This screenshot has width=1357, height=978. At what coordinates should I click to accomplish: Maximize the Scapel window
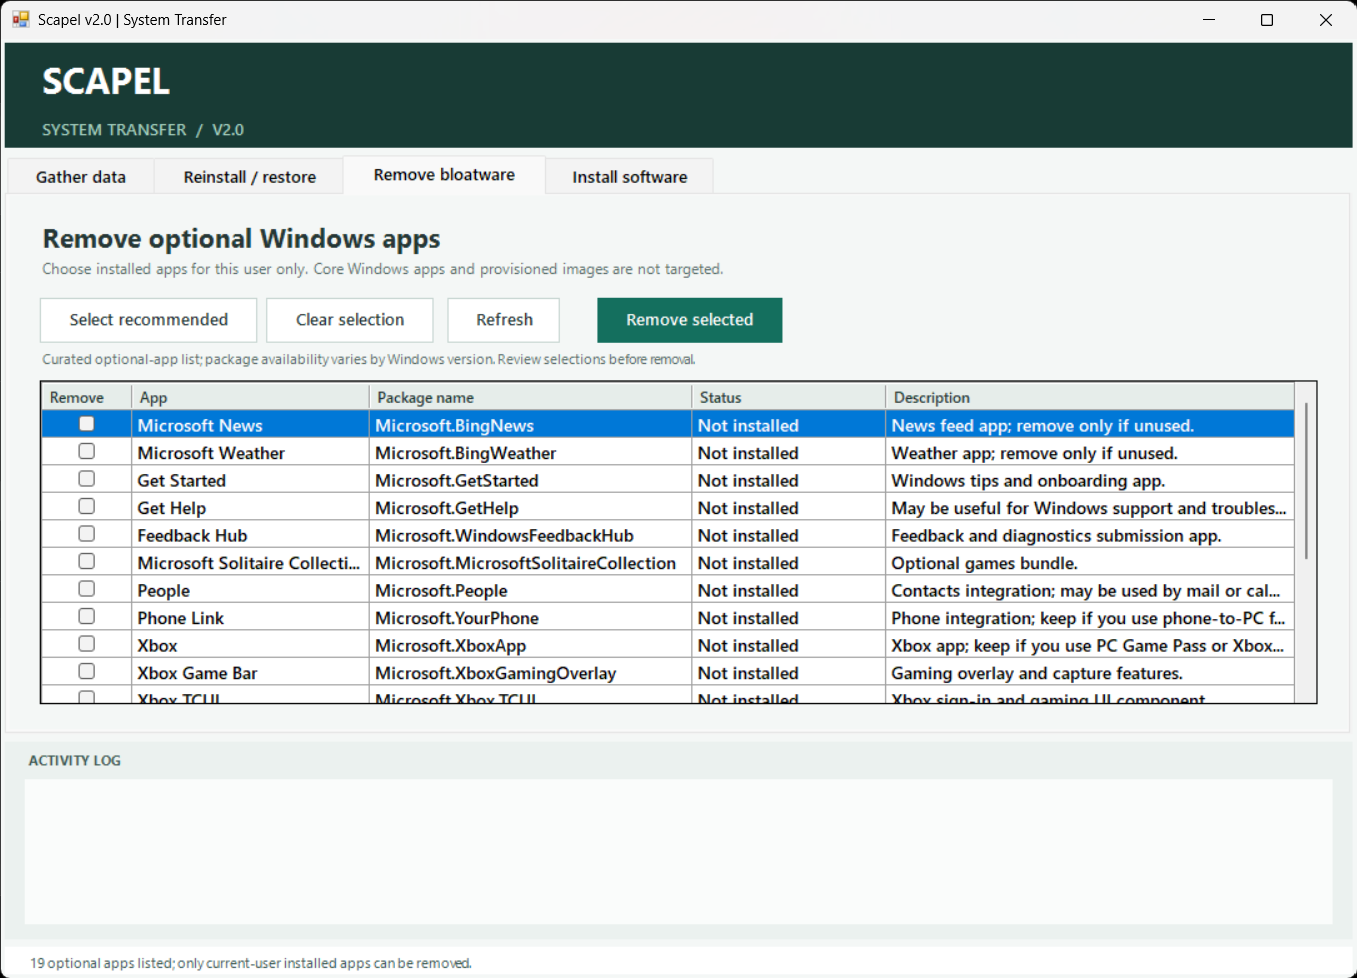pos(1267,20)
